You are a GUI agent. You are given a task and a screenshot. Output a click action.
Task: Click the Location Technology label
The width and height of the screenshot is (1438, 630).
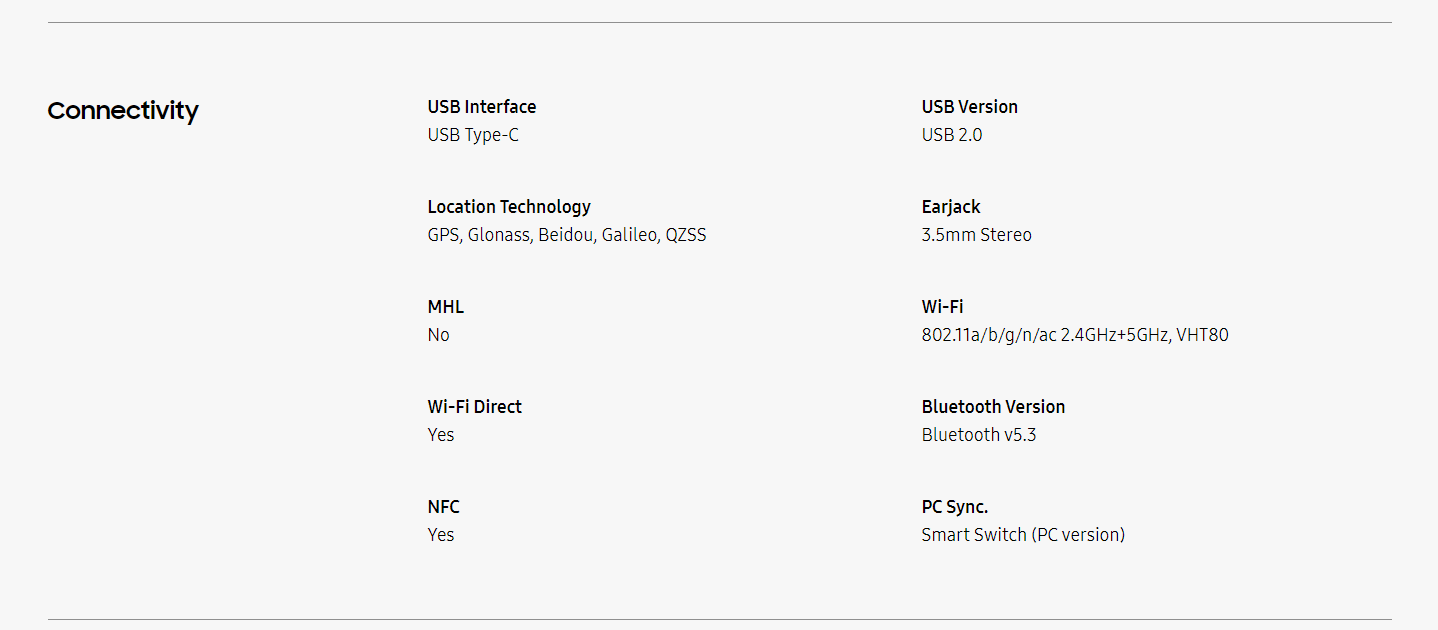508,207
